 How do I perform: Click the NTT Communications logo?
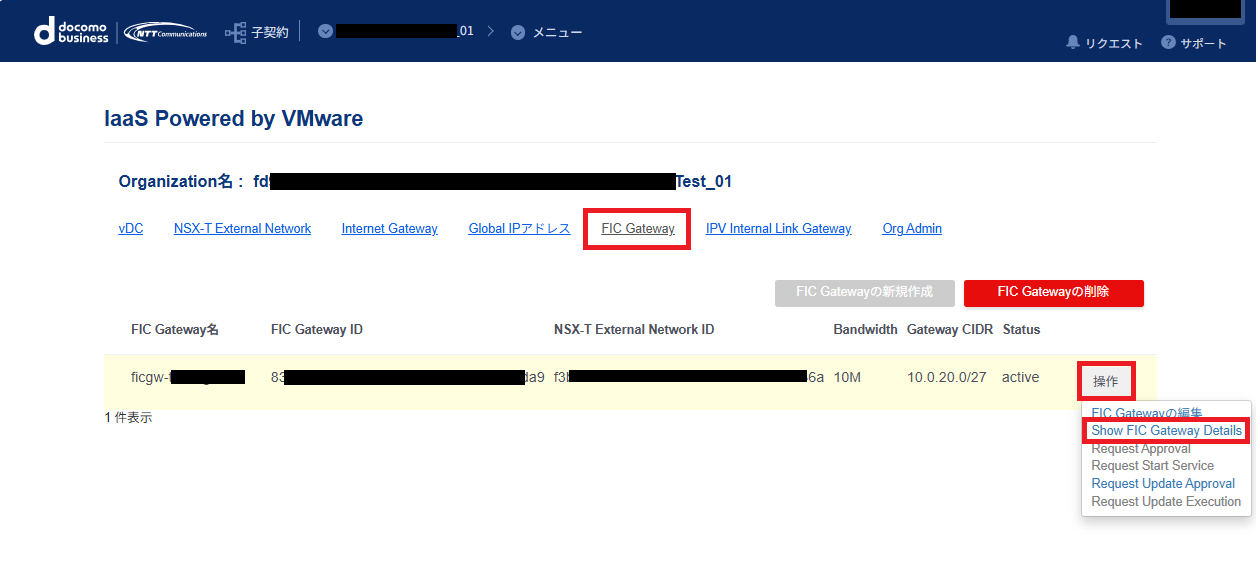165,33
